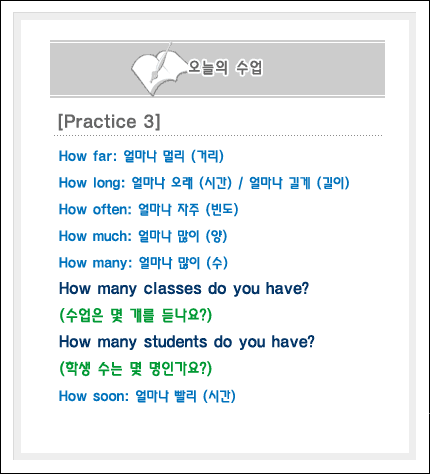Click the dotted divider under Practice 3
430x474 pixels.
pyautogui.click(x=218, y=136)
